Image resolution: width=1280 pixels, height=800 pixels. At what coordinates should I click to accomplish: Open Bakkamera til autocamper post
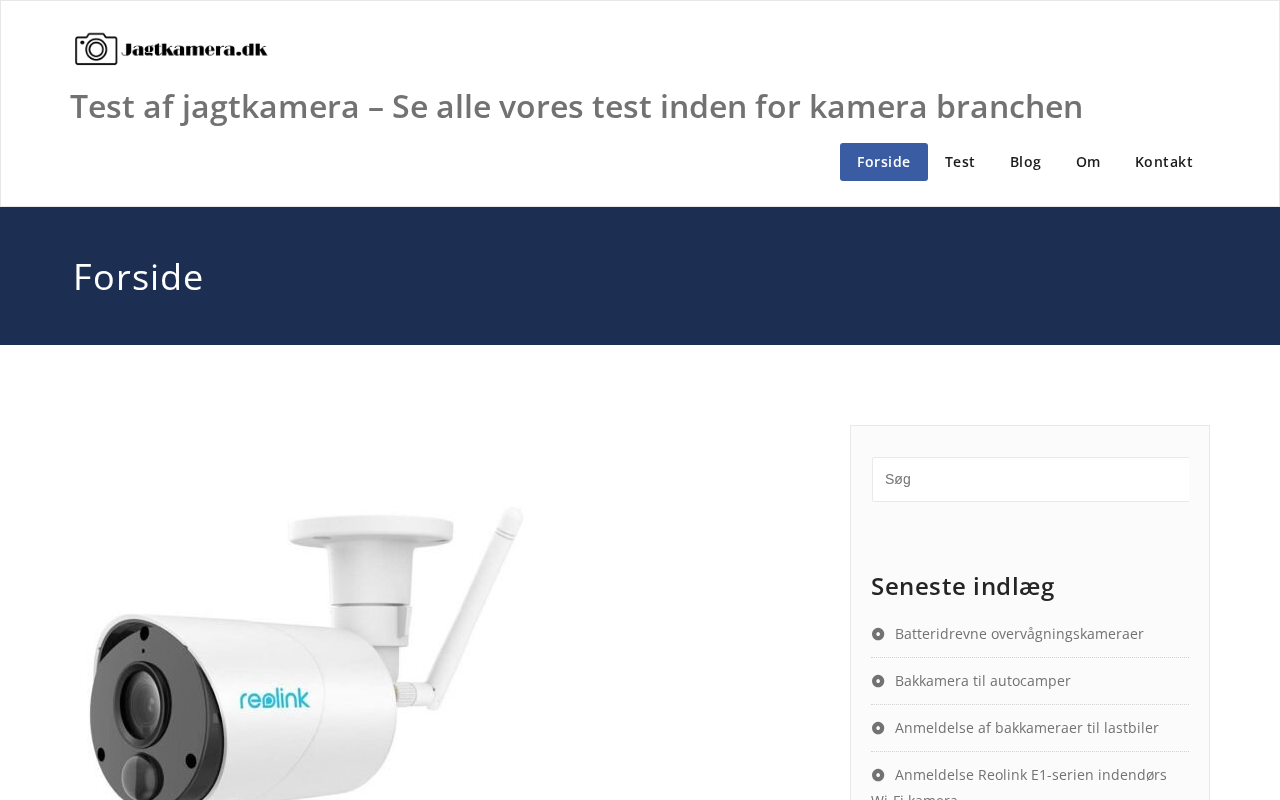982,681
